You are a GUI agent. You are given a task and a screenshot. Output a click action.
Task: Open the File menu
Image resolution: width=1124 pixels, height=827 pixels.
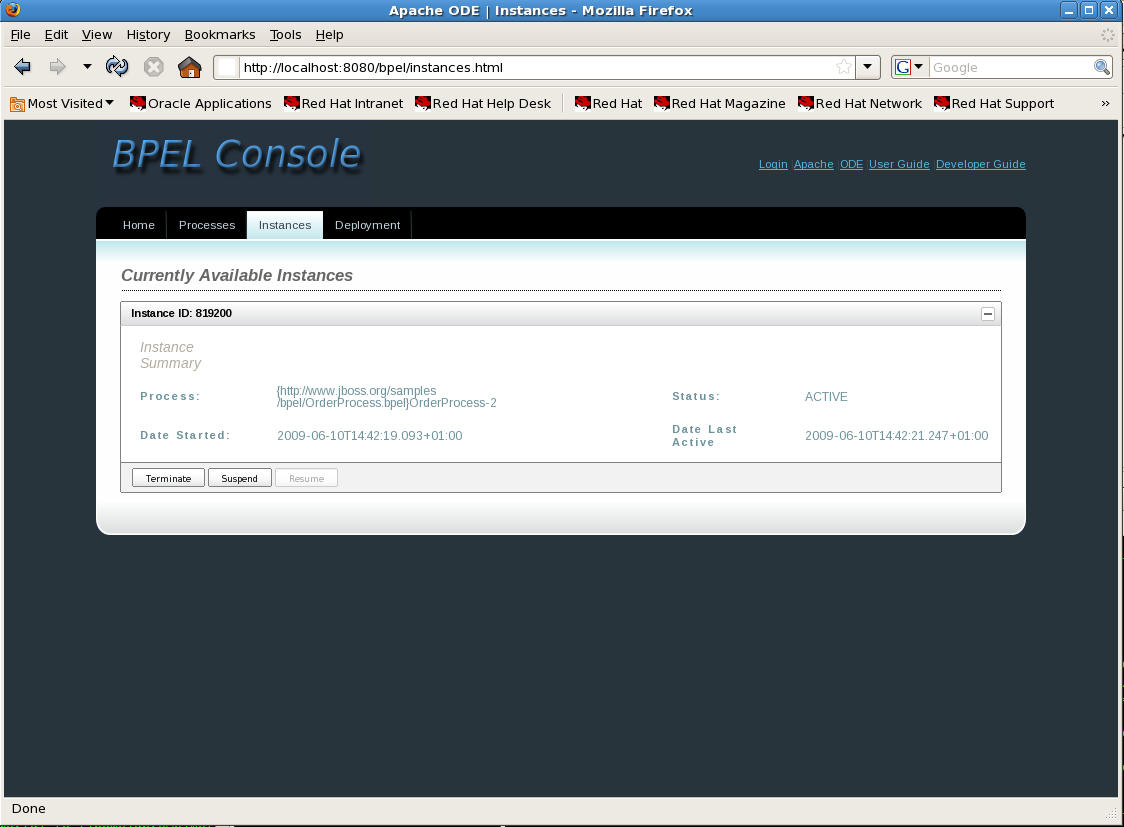[x=20, y=34]
